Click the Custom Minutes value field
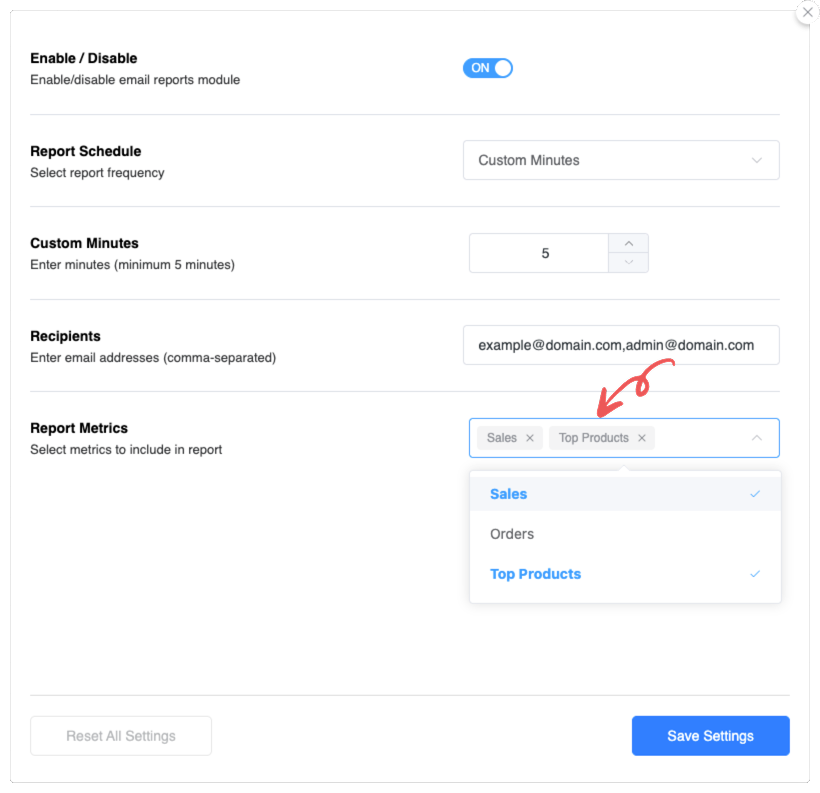820x793 pixels. (x=538, y=253)
